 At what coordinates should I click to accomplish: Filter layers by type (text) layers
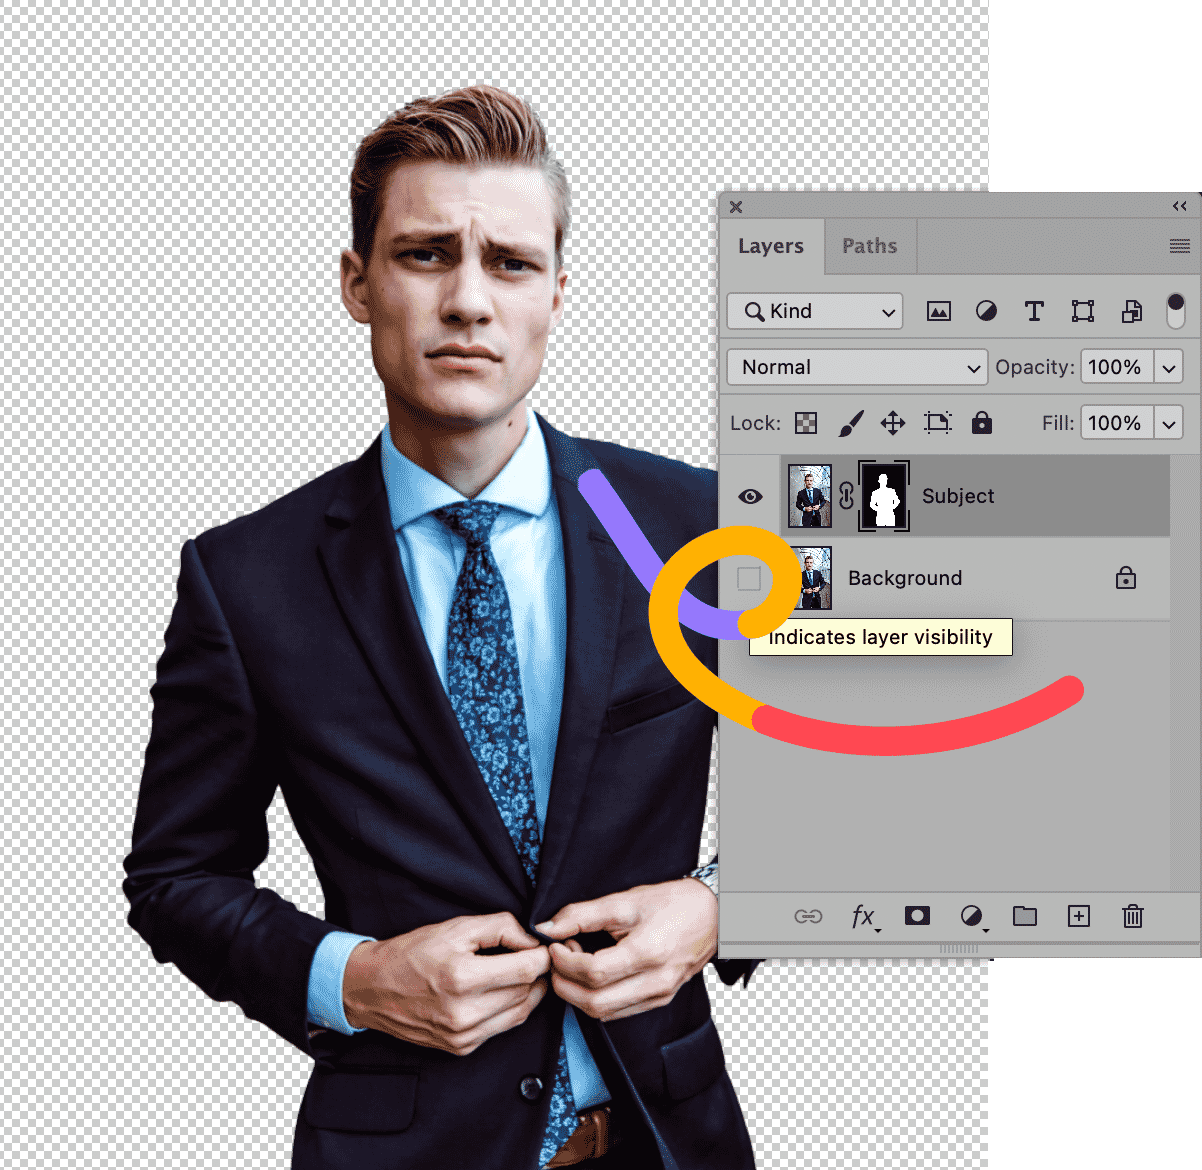click(1034, 311)
